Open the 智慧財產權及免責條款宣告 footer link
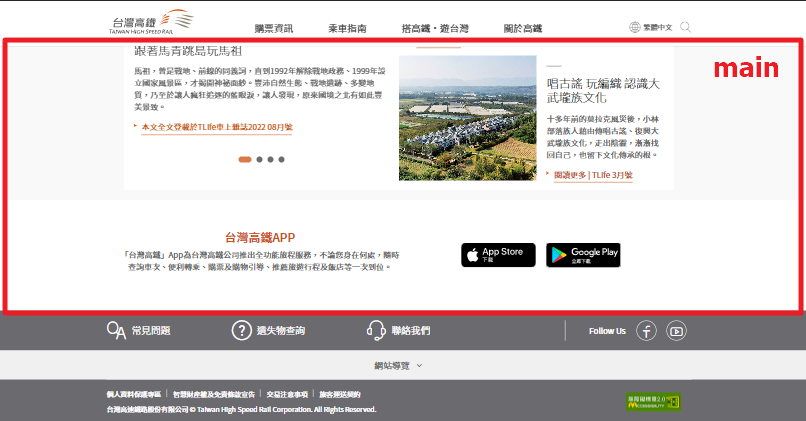The image size is (806, 421). 214,394
